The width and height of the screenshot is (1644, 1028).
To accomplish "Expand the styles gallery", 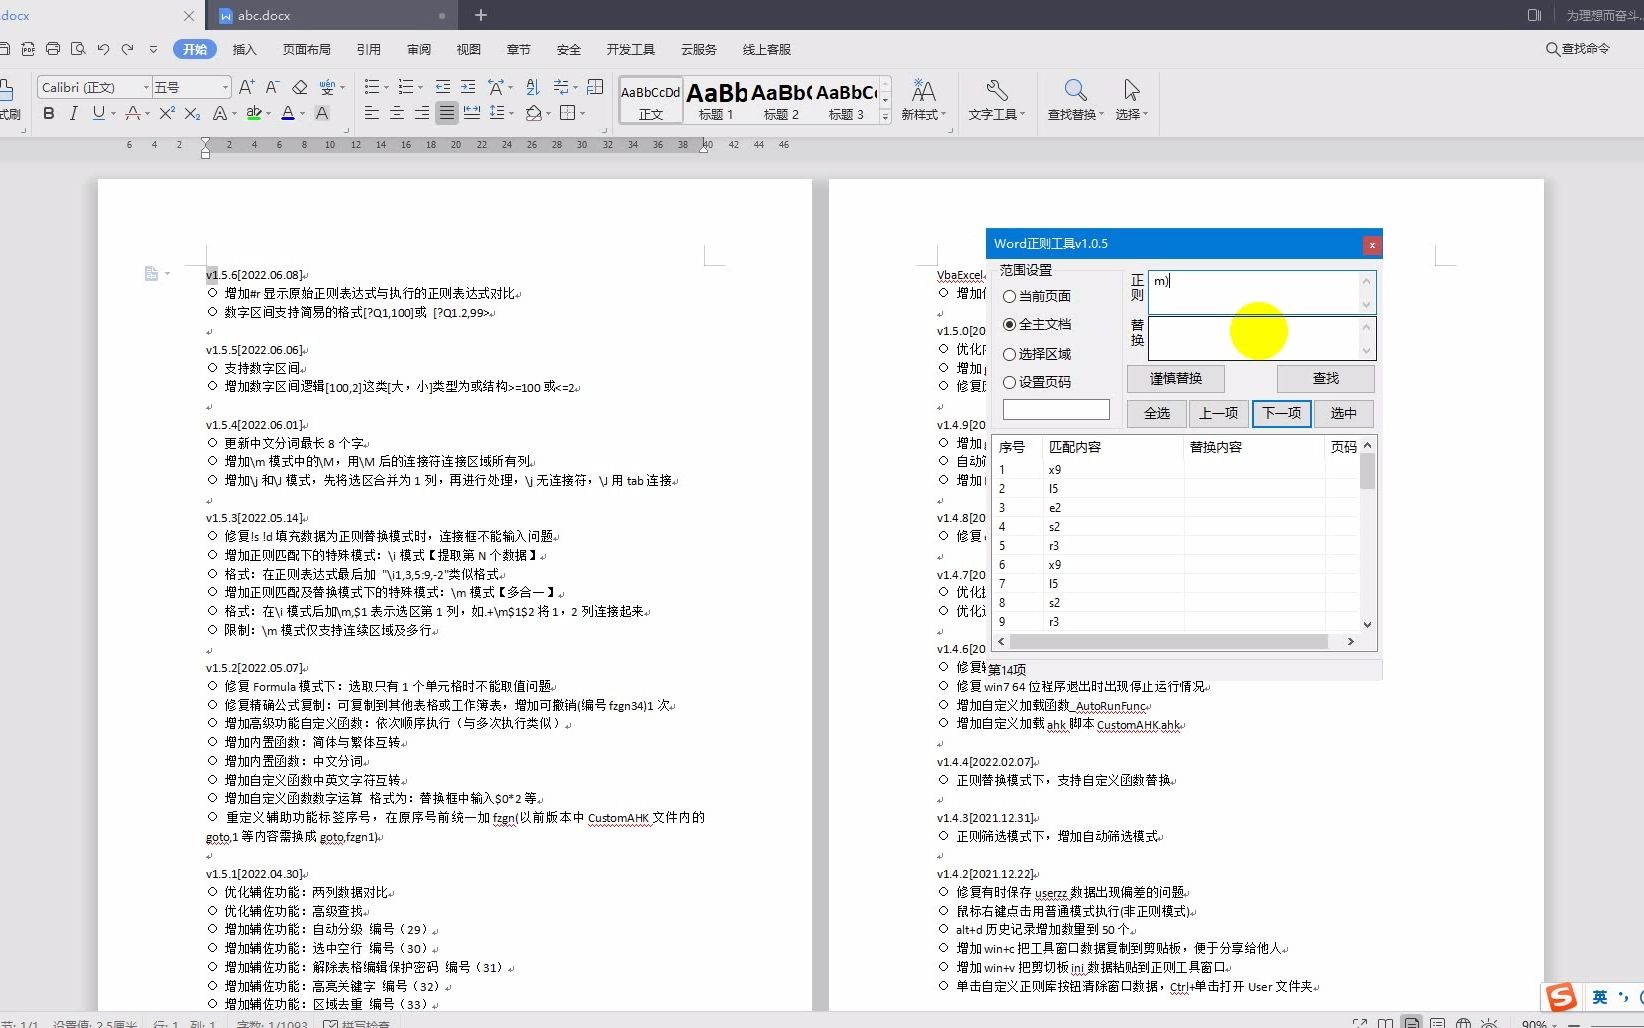I will coord(884,114).
